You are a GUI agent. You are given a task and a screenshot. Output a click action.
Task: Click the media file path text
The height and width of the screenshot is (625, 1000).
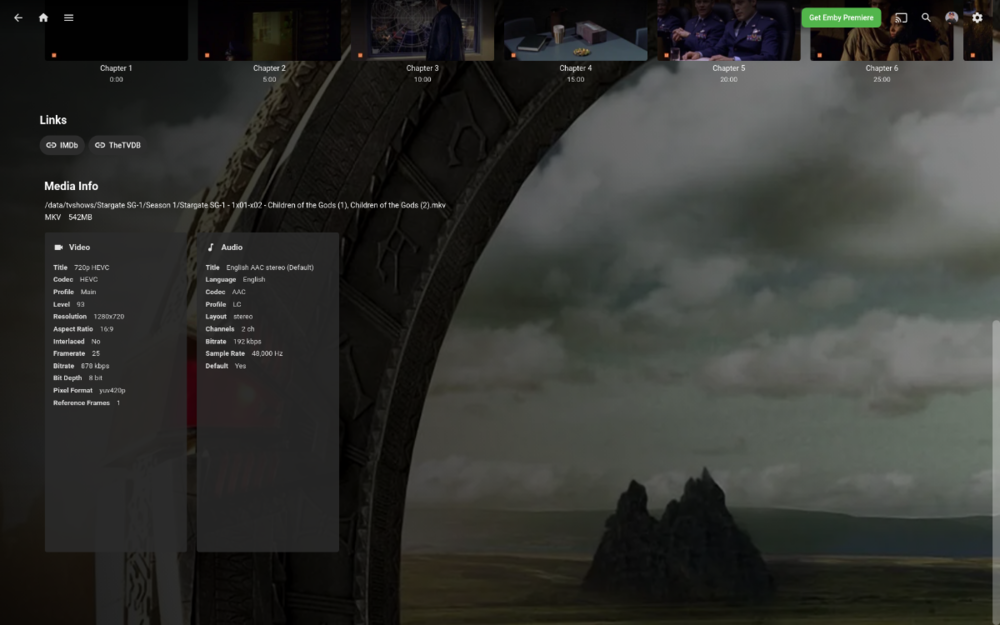pos(244,204)
